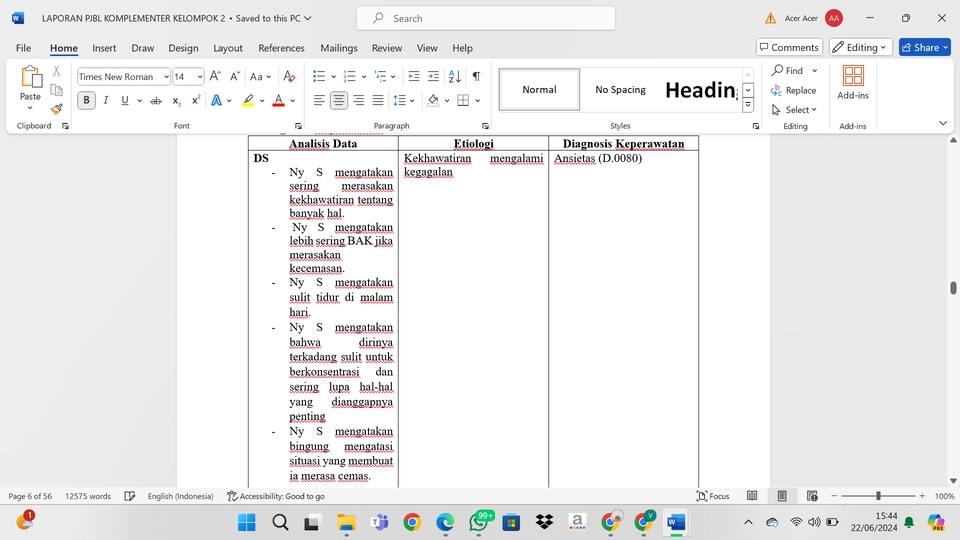
Task: Click the vertical scrollbar thumb
Action: (953, 288)
